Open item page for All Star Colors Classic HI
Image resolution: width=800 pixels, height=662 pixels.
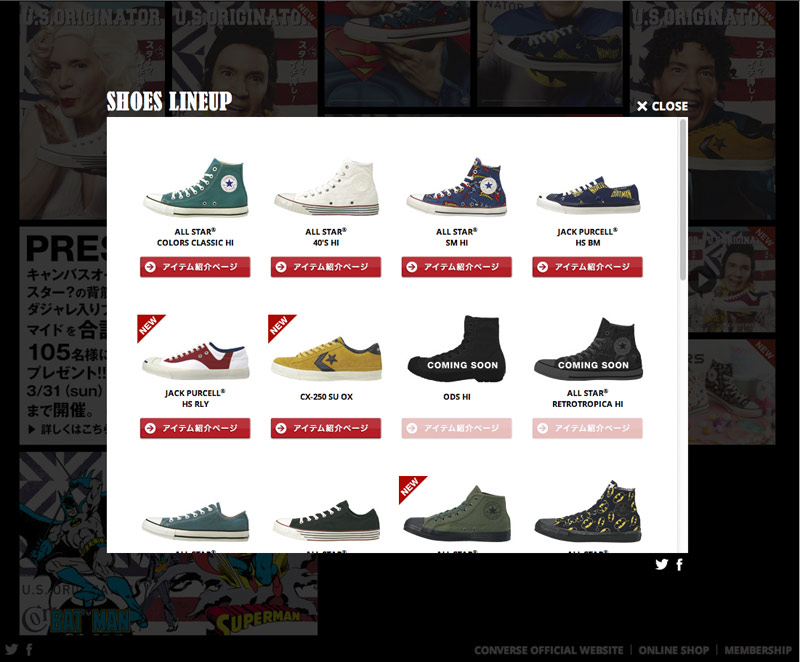pyautogui.click(x=195, y=267)
